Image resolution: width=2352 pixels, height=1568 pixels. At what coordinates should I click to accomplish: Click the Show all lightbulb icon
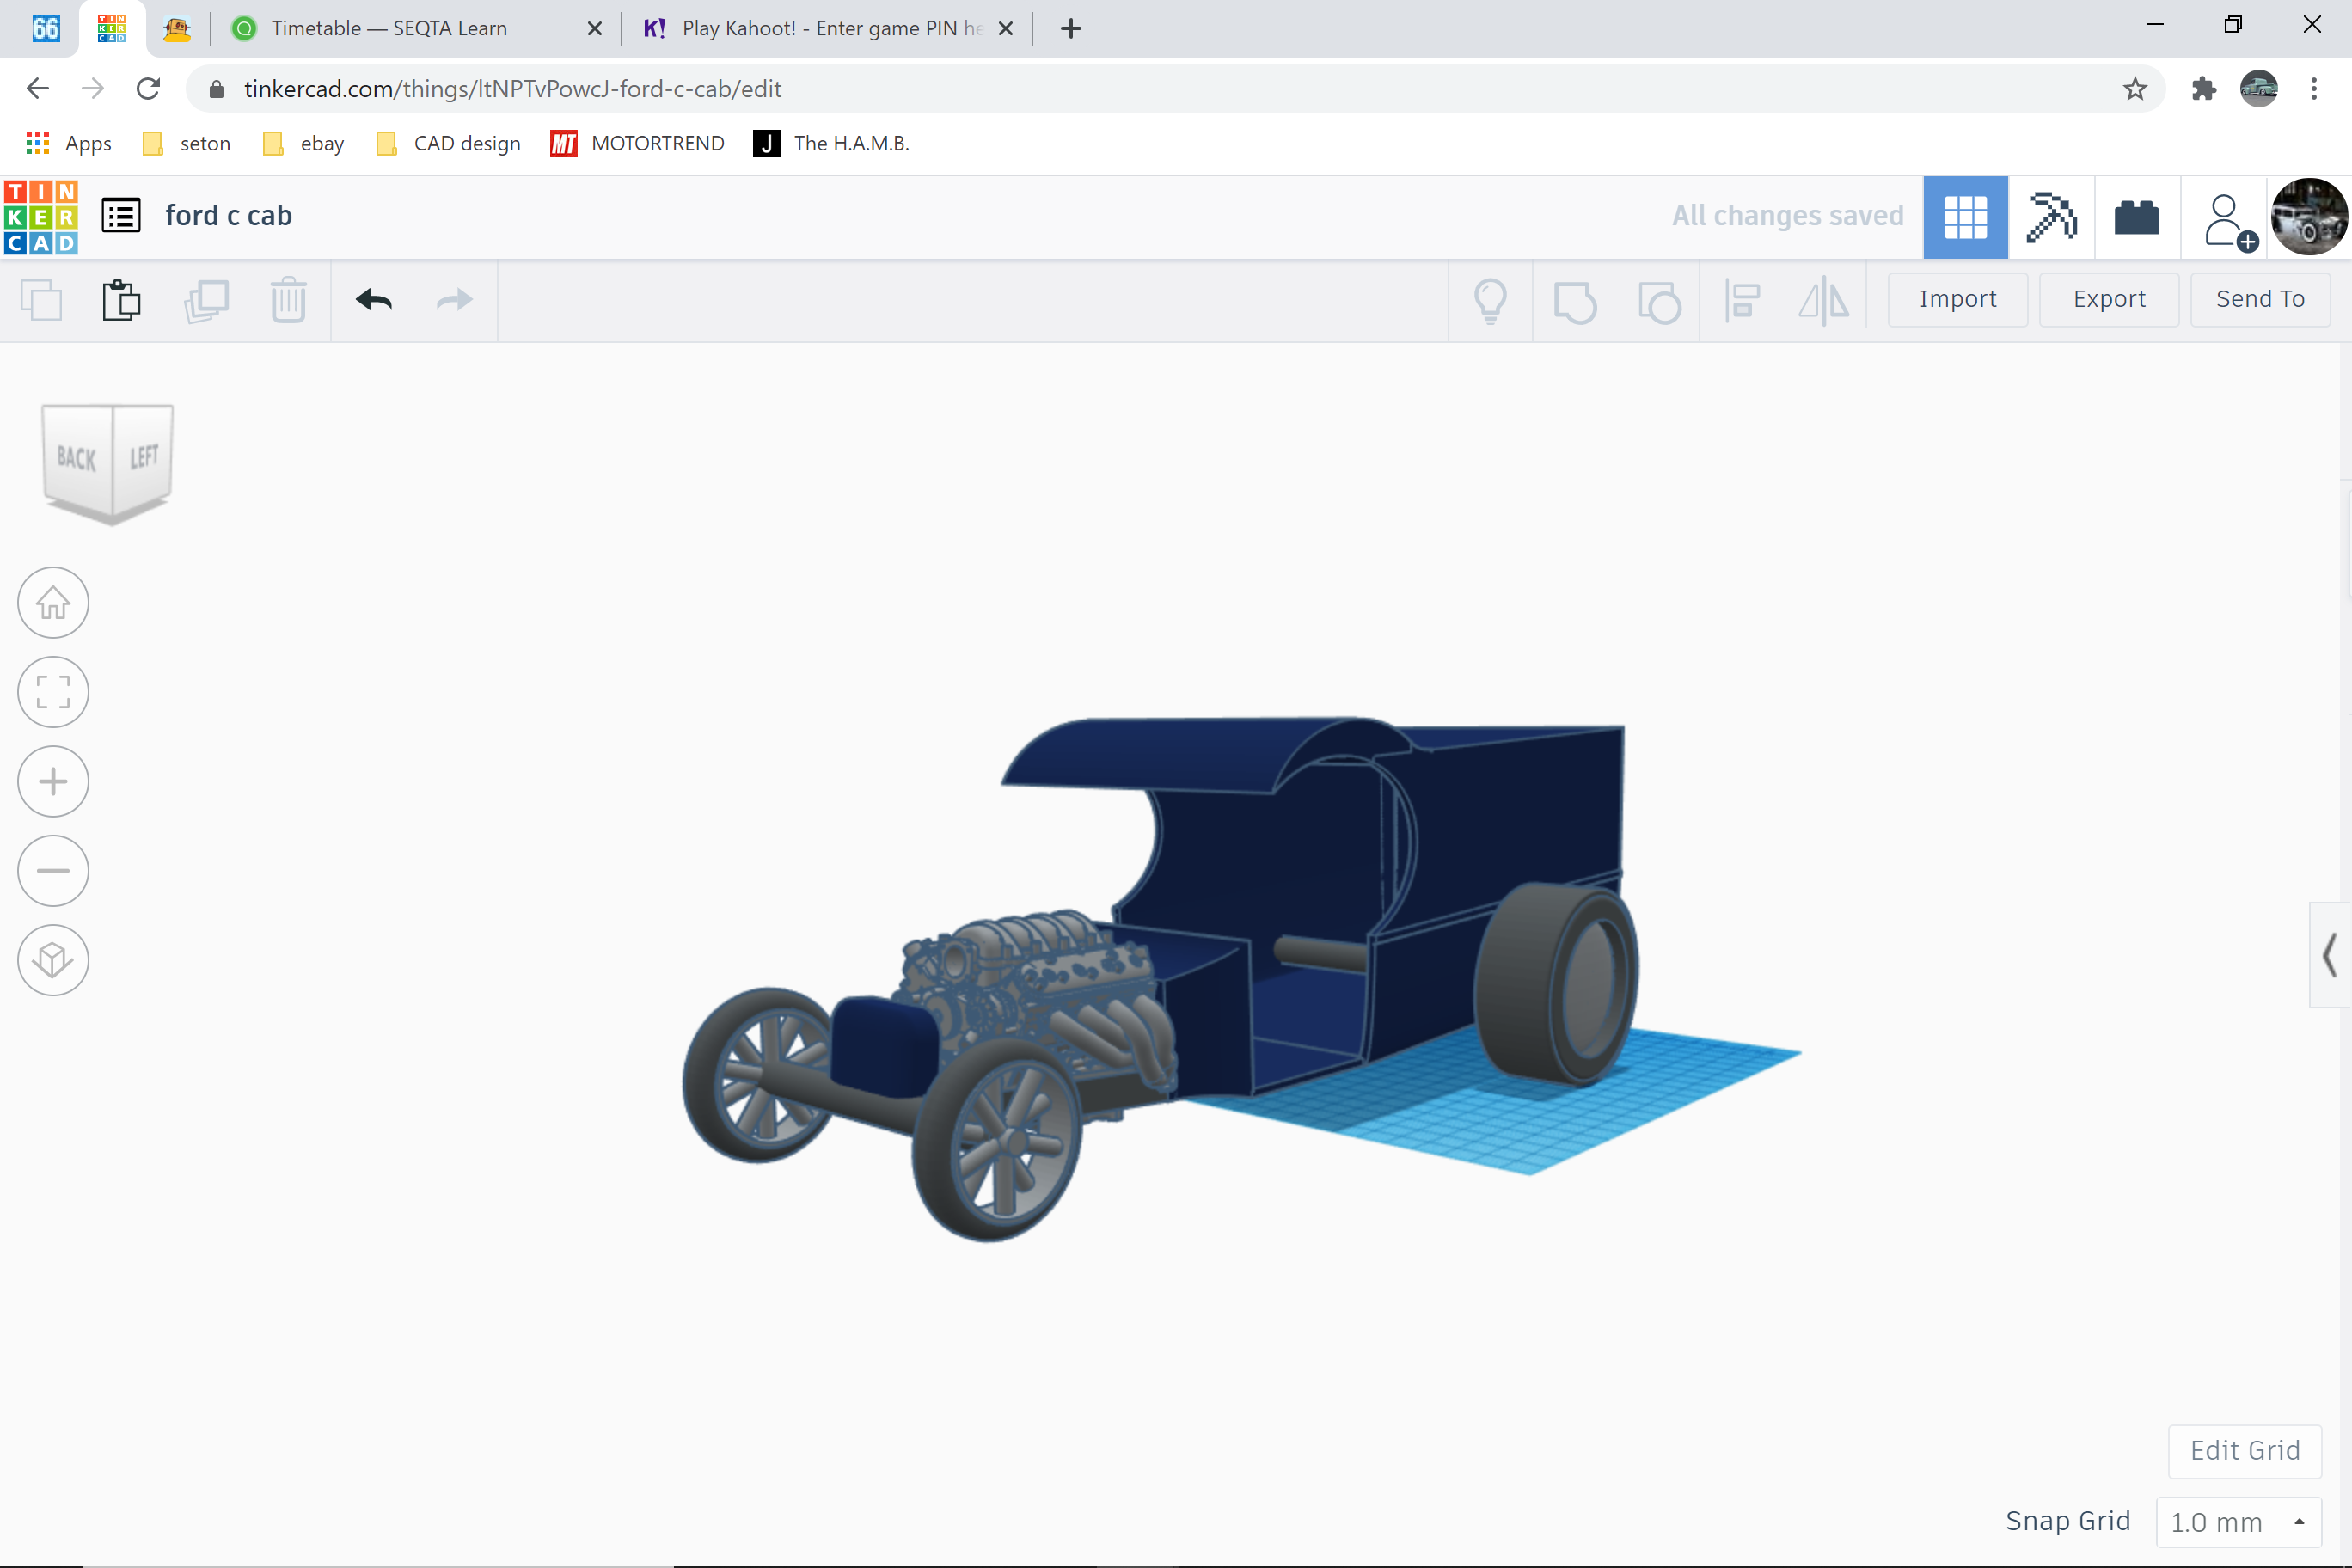point(1490,300)
